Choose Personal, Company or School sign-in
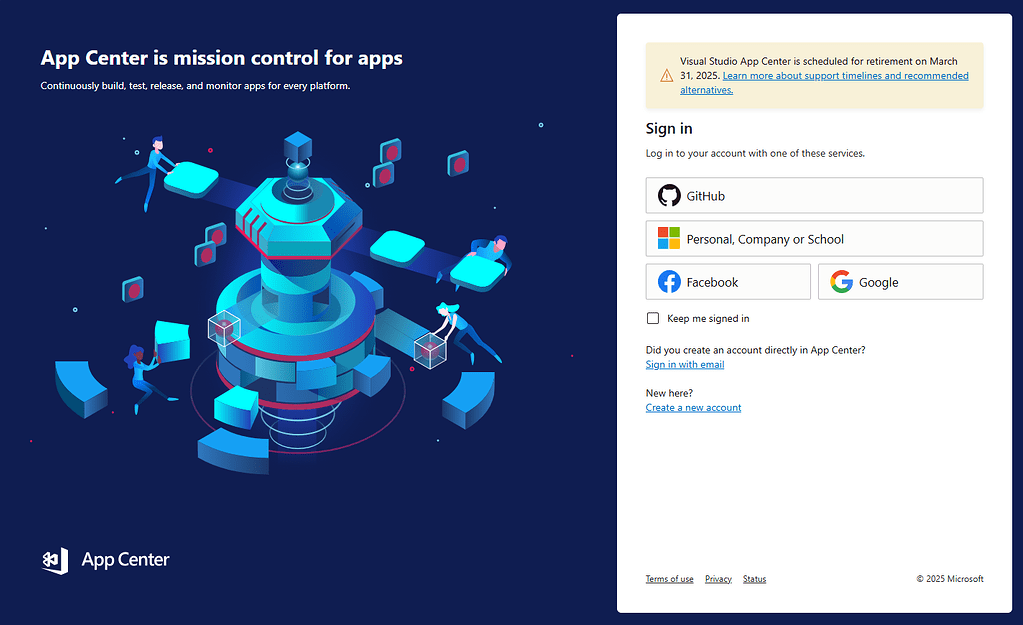 [x=814, y=238]
